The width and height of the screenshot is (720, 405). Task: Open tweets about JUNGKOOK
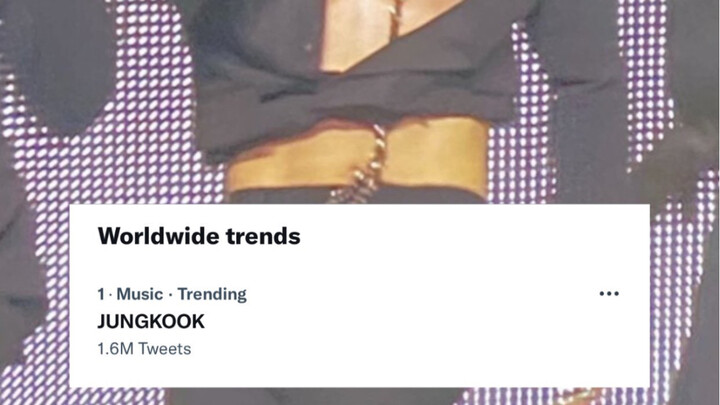click(151, 321)
